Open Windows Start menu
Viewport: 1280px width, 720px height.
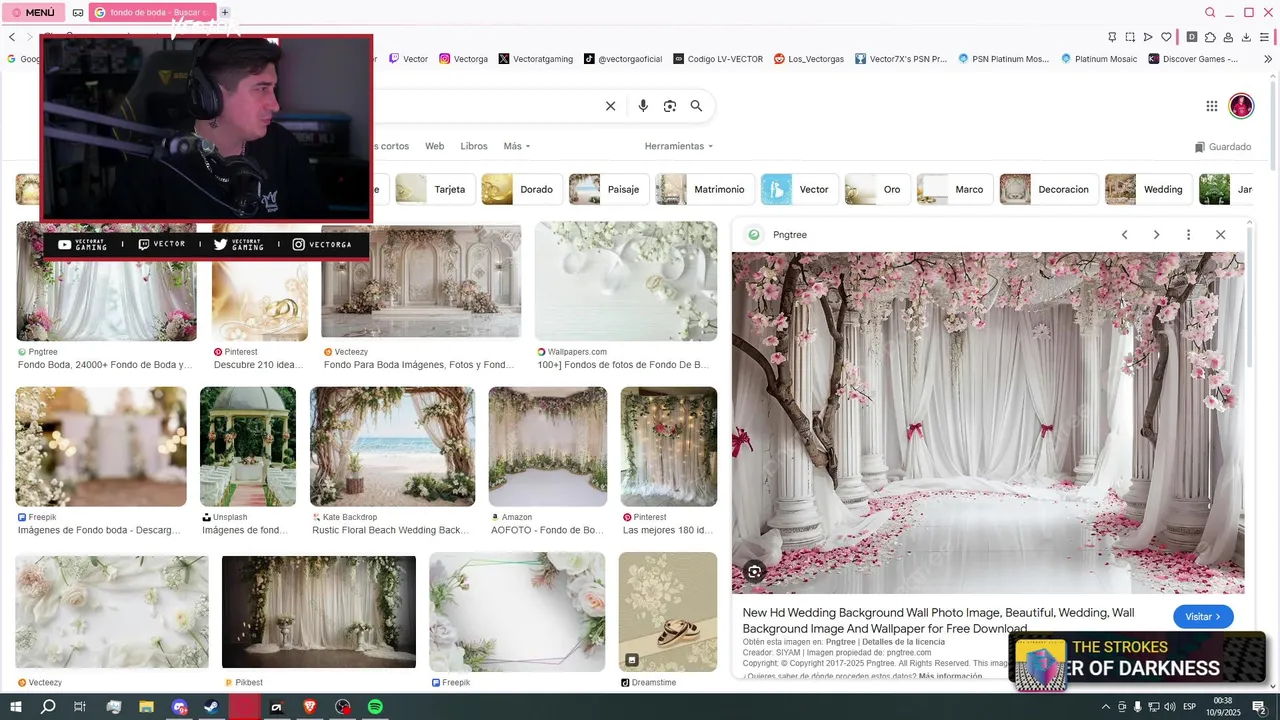click(x=16, y=707)
